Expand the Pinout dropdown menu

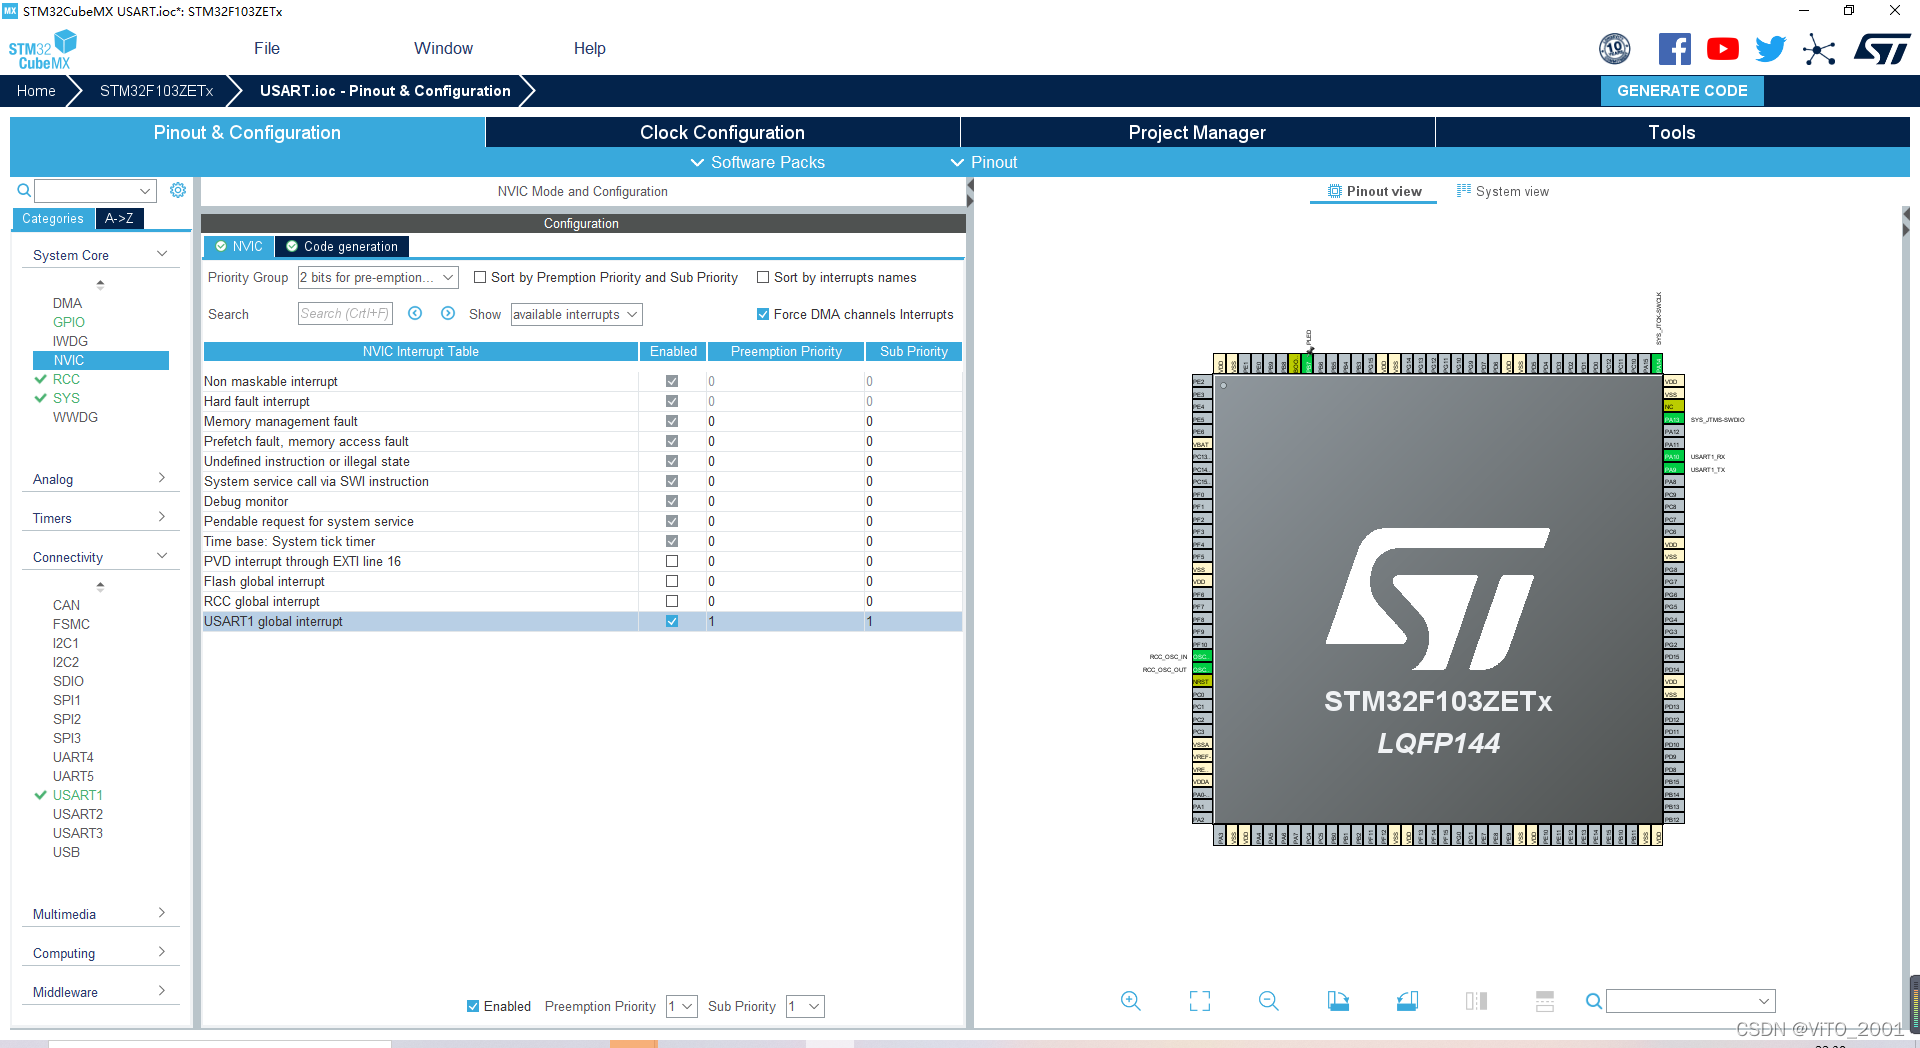[x=984, y=162]
